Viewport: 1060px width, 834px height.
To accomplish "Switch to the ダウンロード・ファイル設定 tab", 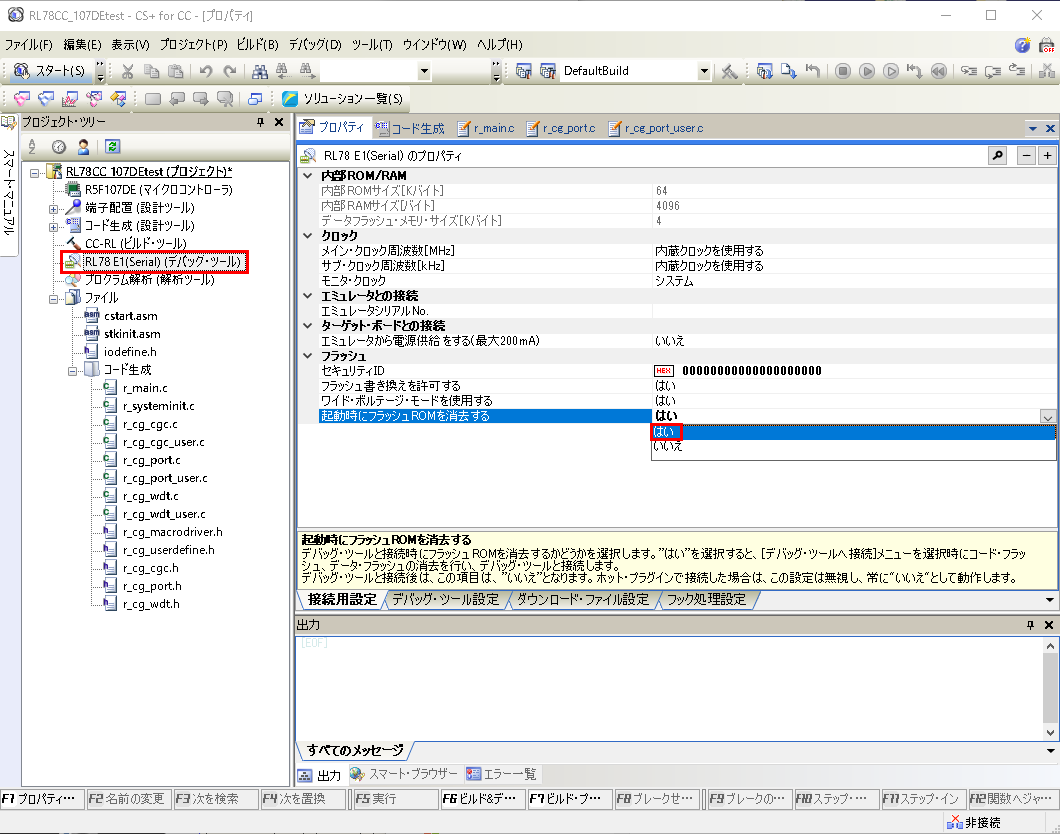I will tap(583, 599).
